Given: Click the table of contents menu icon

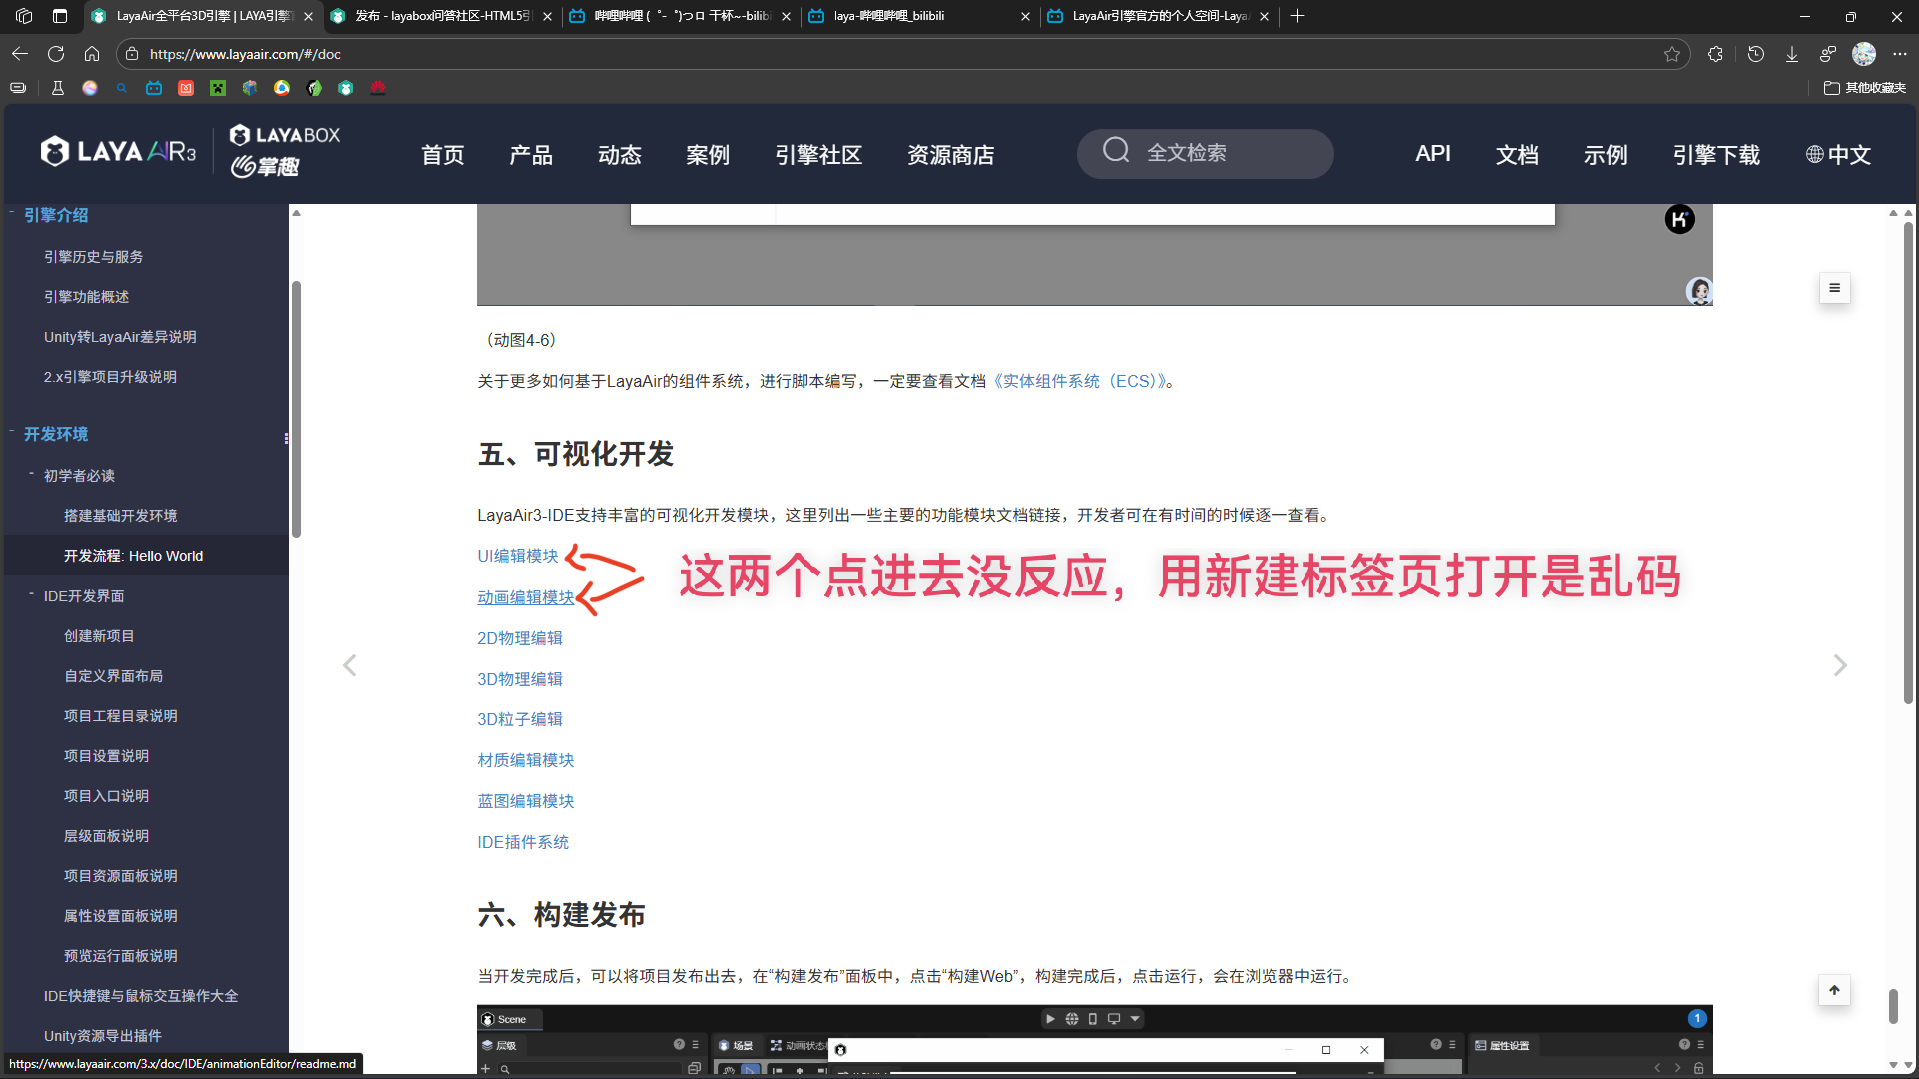Looking at the screenshot, I should tap(1834, 288).
